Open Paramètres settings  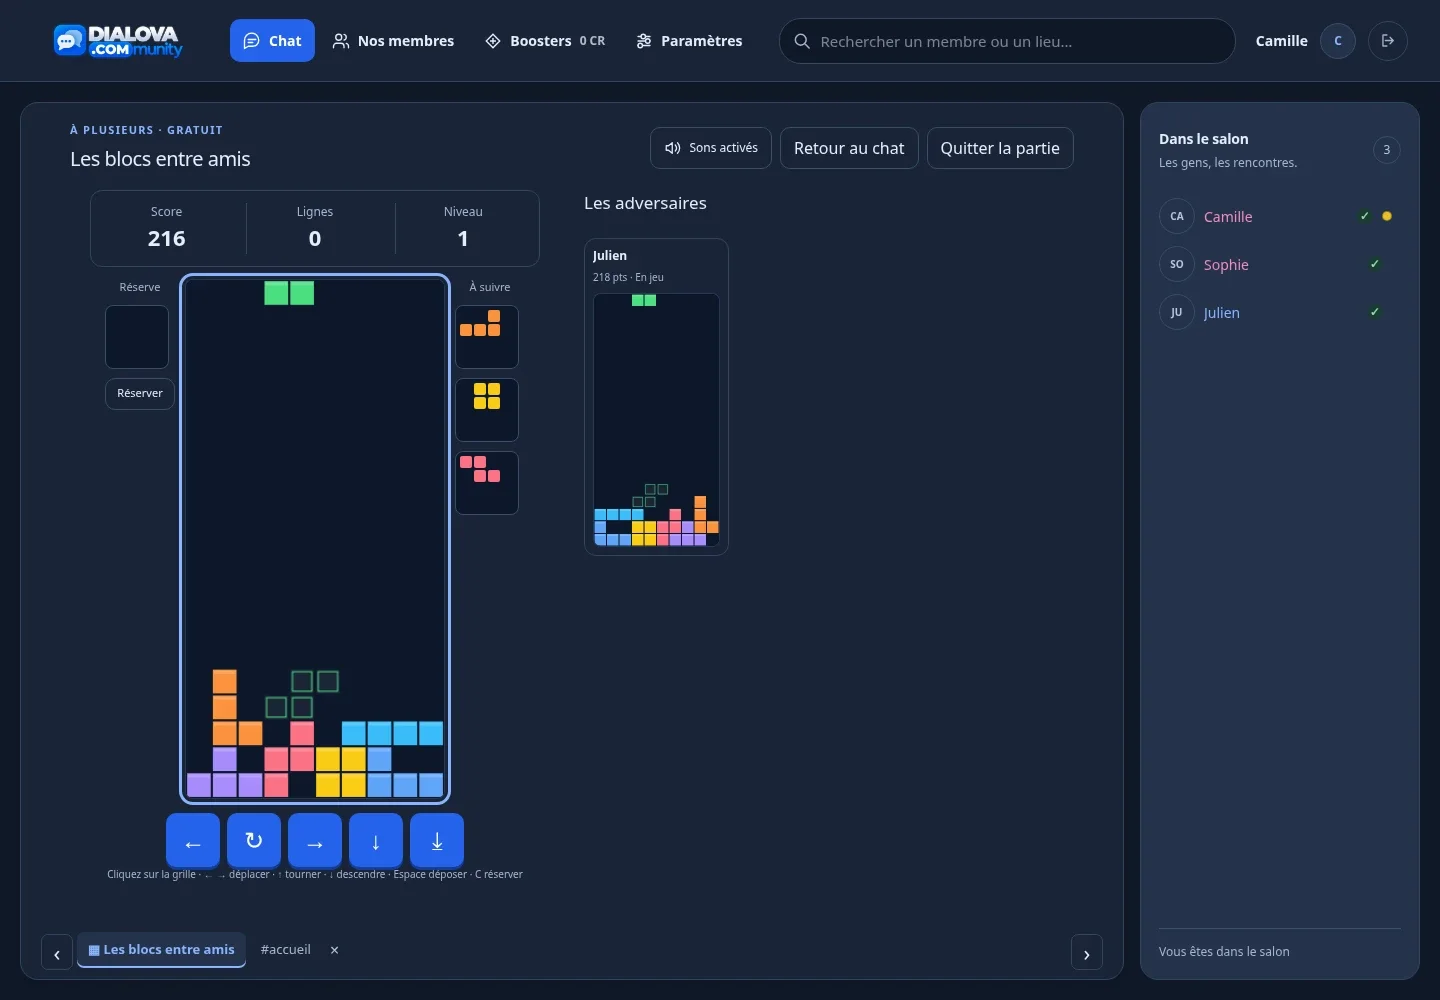tap(689, 41)
